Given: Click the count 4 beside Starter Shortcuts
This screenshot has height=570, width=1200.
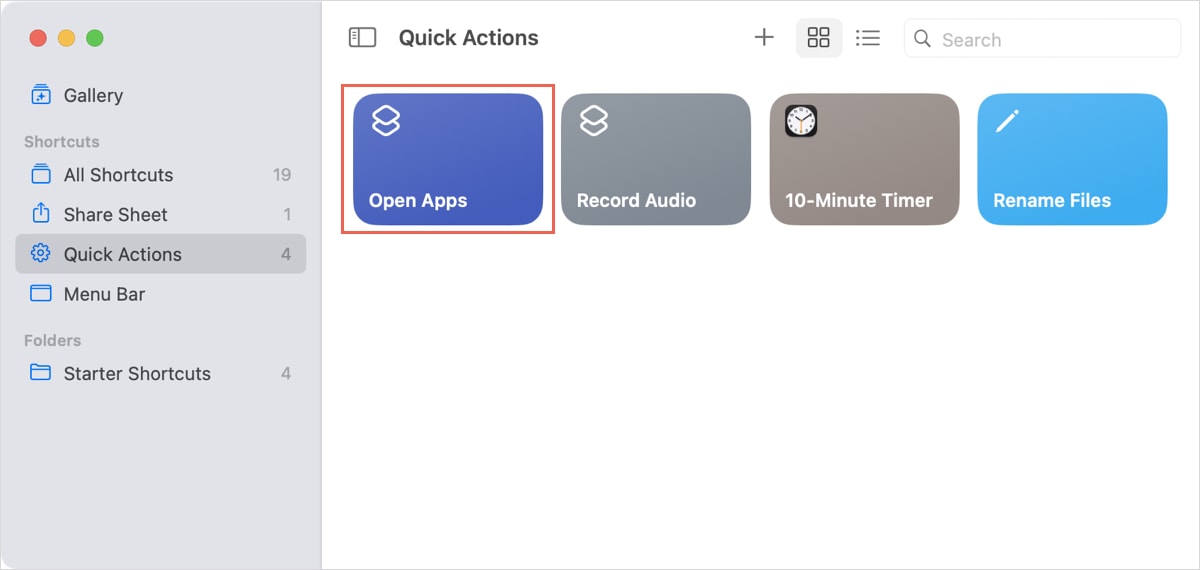Looking at the screenshot, I should pyautogui.click(x=286, y=373).
